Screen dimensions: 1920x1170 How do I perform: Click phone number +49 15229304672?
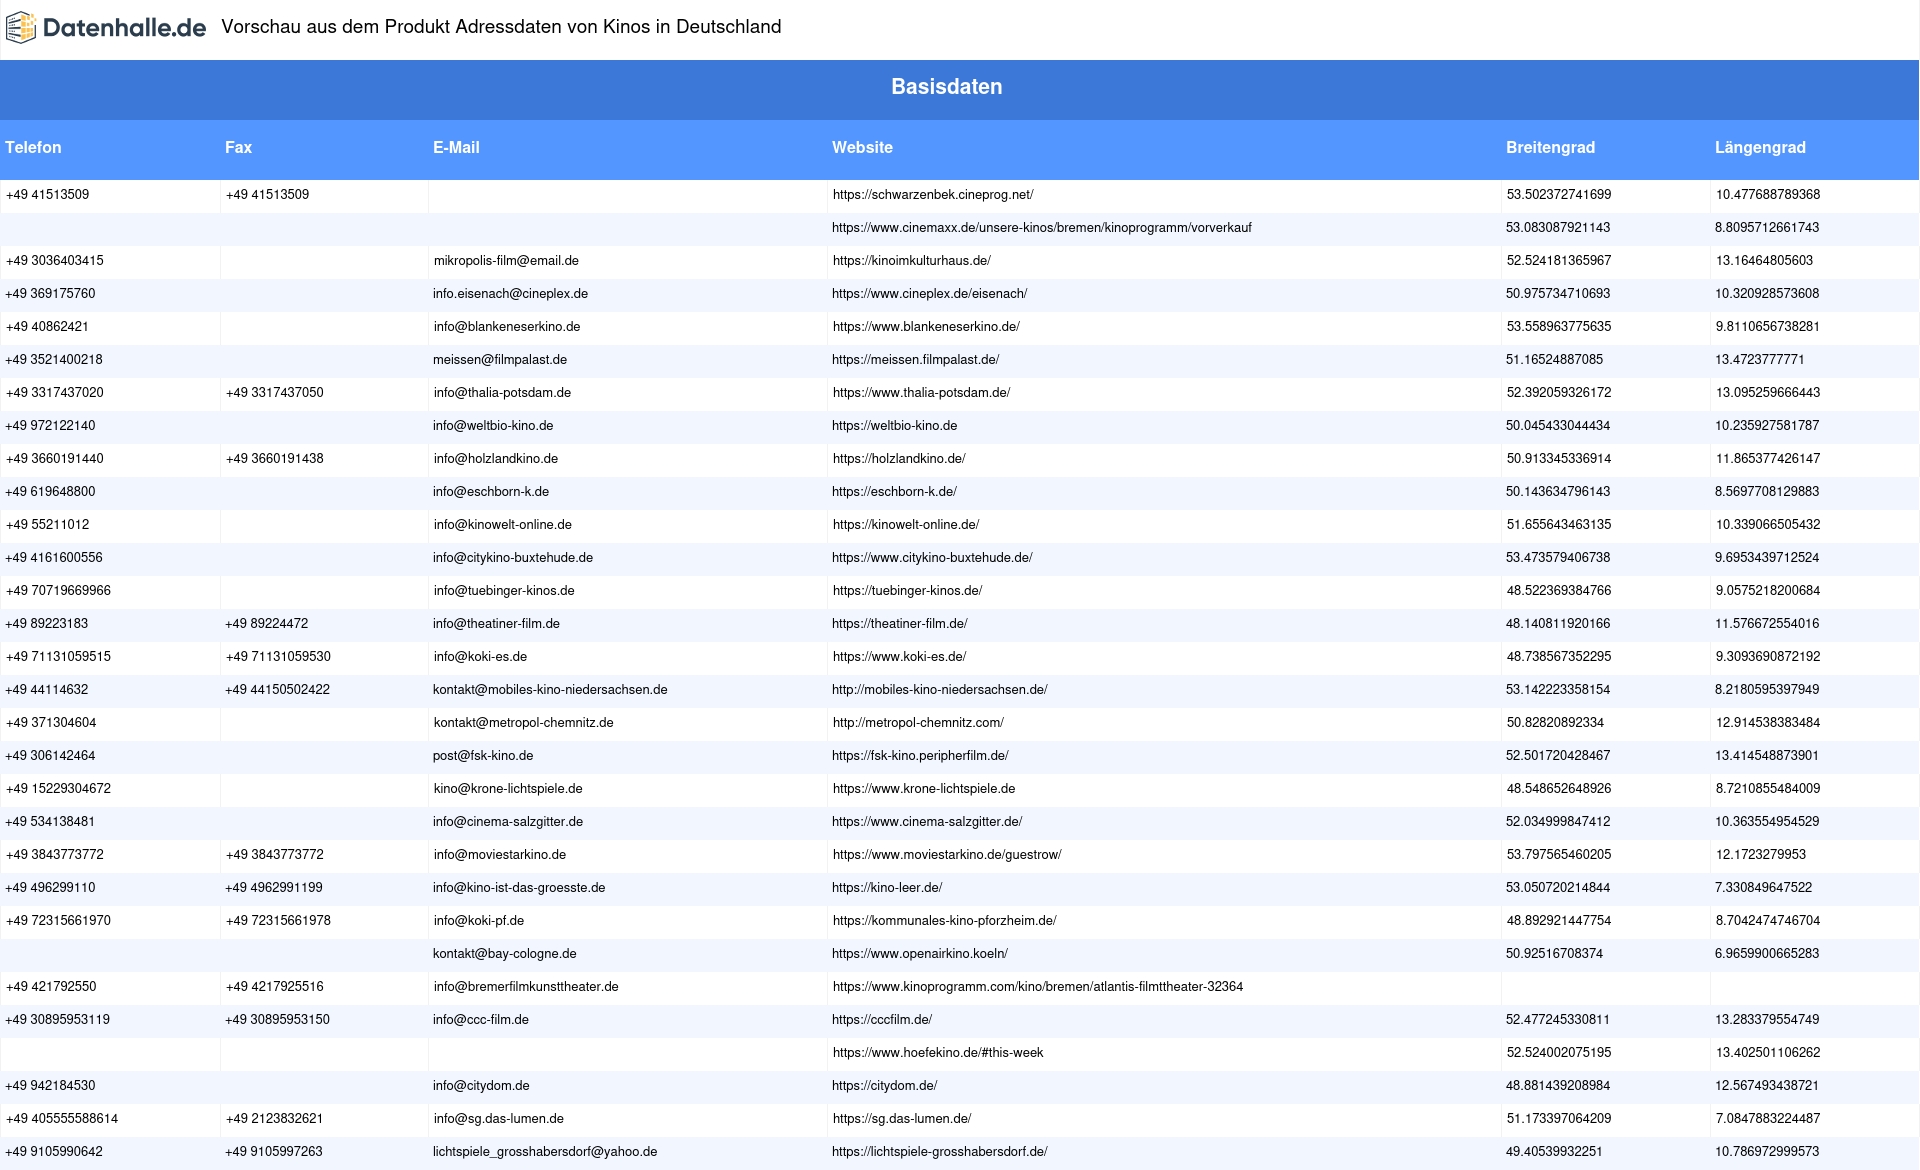(58, 789)
